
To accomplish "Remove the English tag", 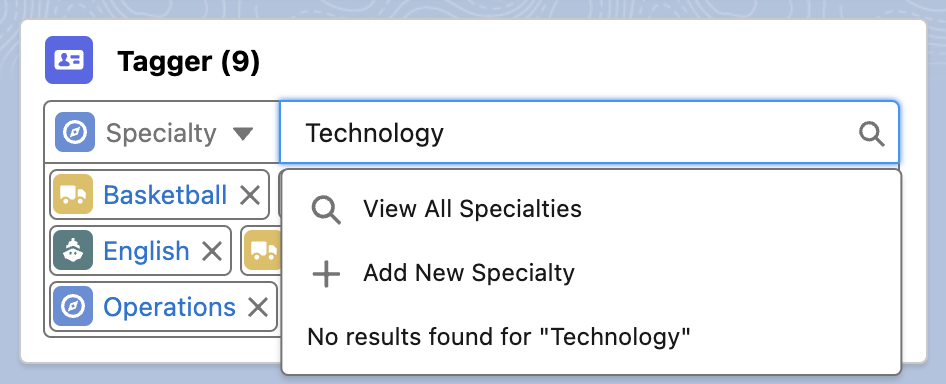I will tap(212, 251).
